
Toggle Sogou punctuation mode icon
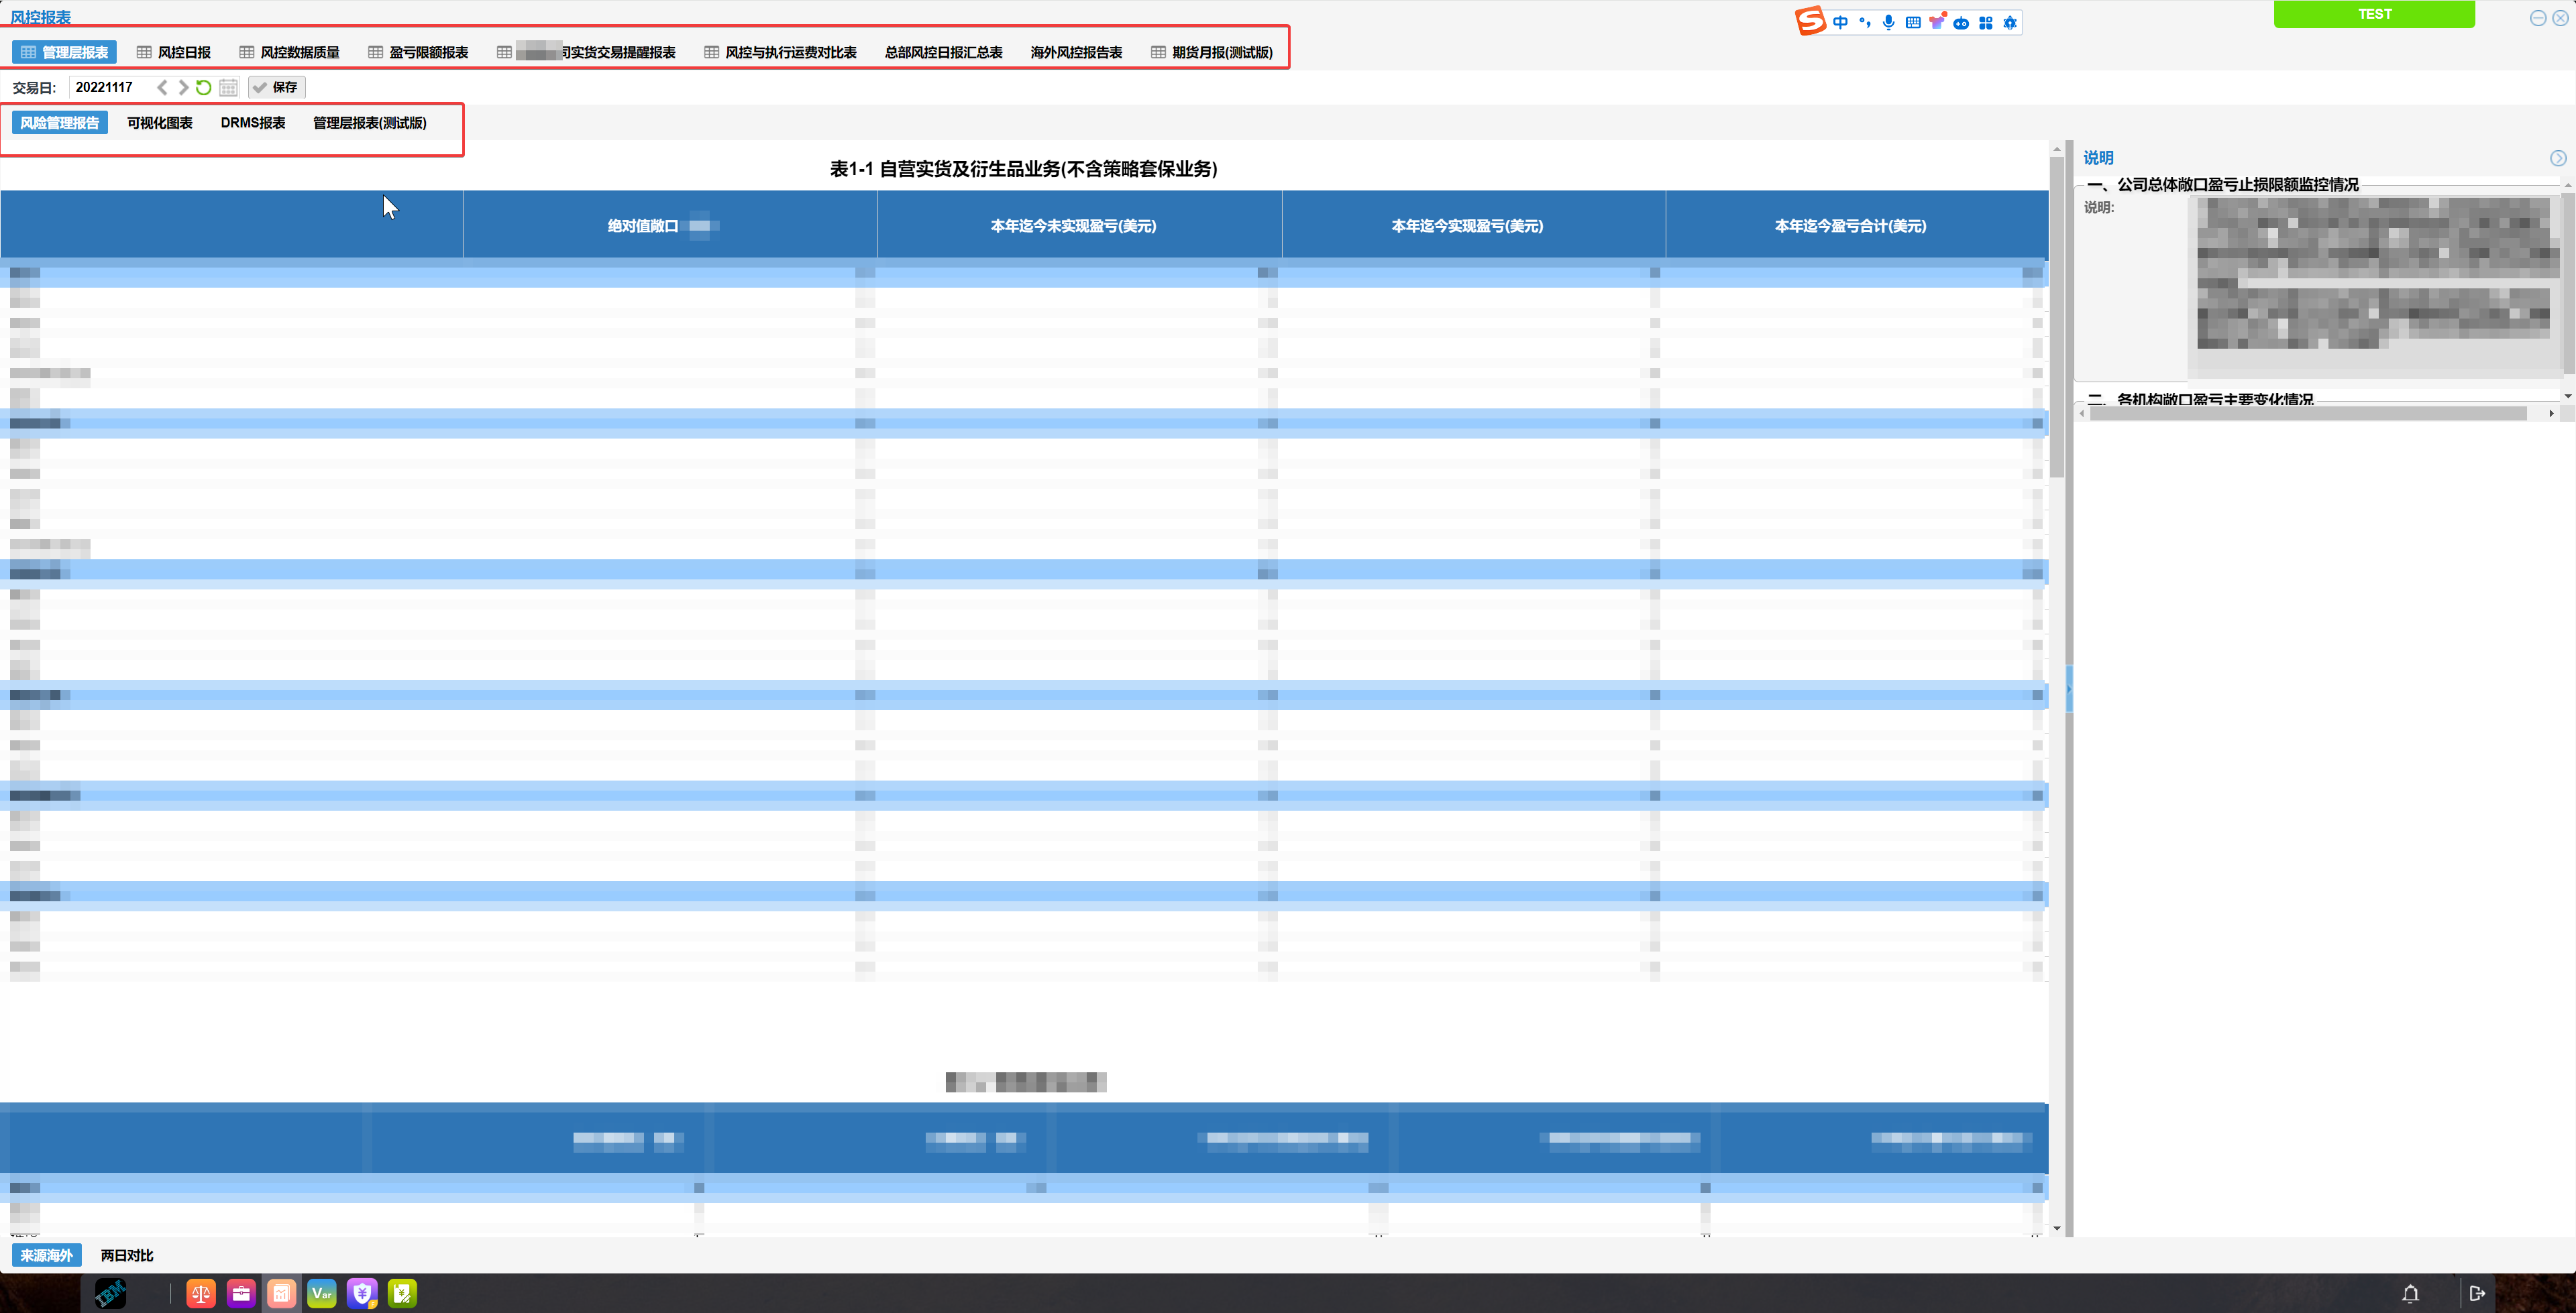click(1865, 22)
